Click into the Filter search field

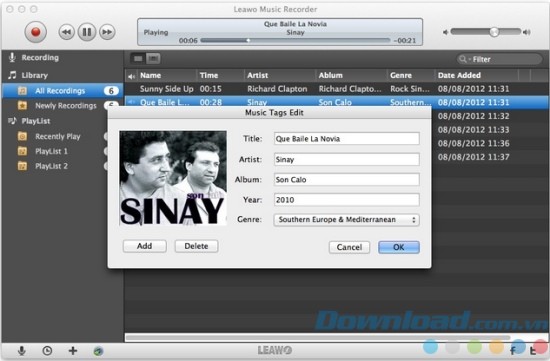tap(499, 59)
